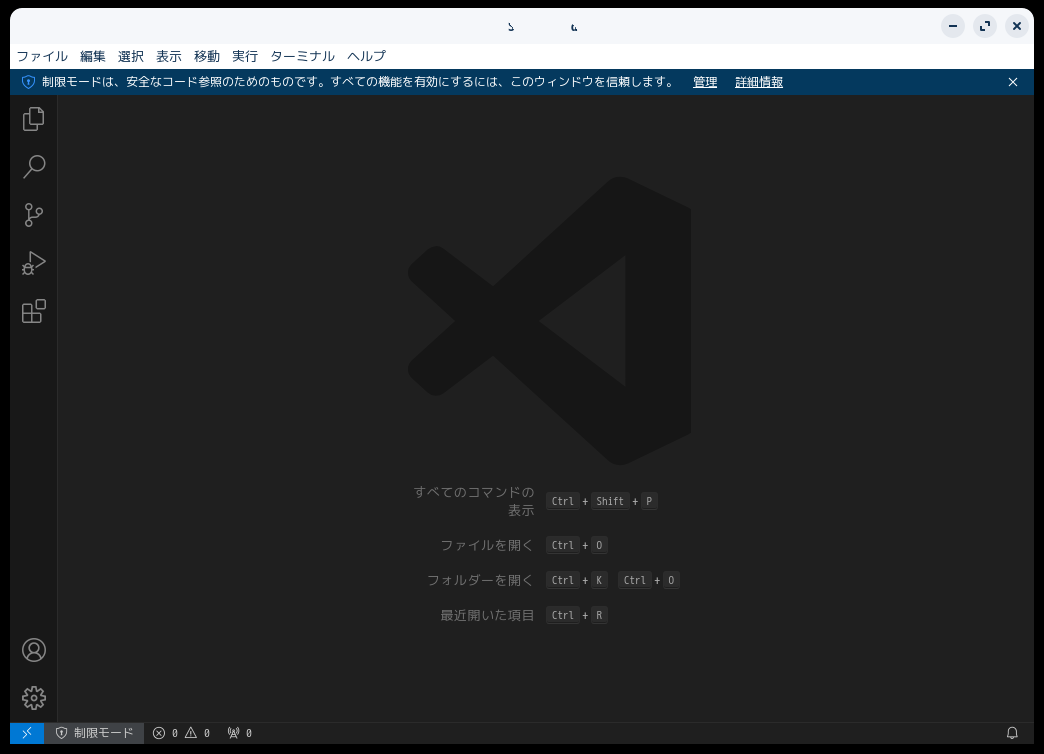Click the R key label beside 最近開いた項目

click(599, 615)
